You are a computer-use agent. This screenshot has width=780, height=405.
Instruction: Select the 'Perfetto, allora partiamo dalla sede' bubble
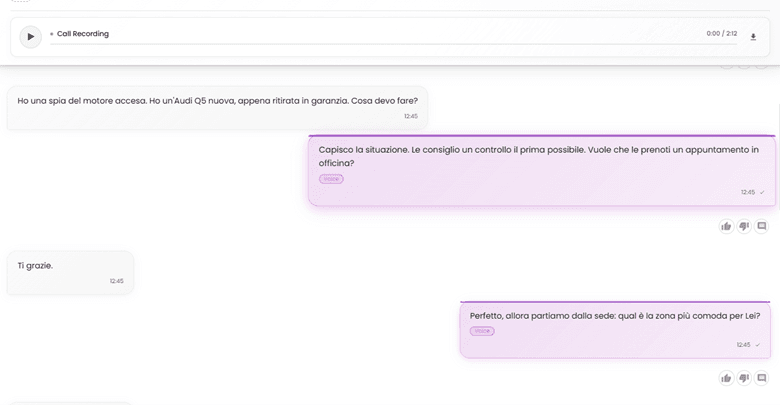tap(615, 329)
